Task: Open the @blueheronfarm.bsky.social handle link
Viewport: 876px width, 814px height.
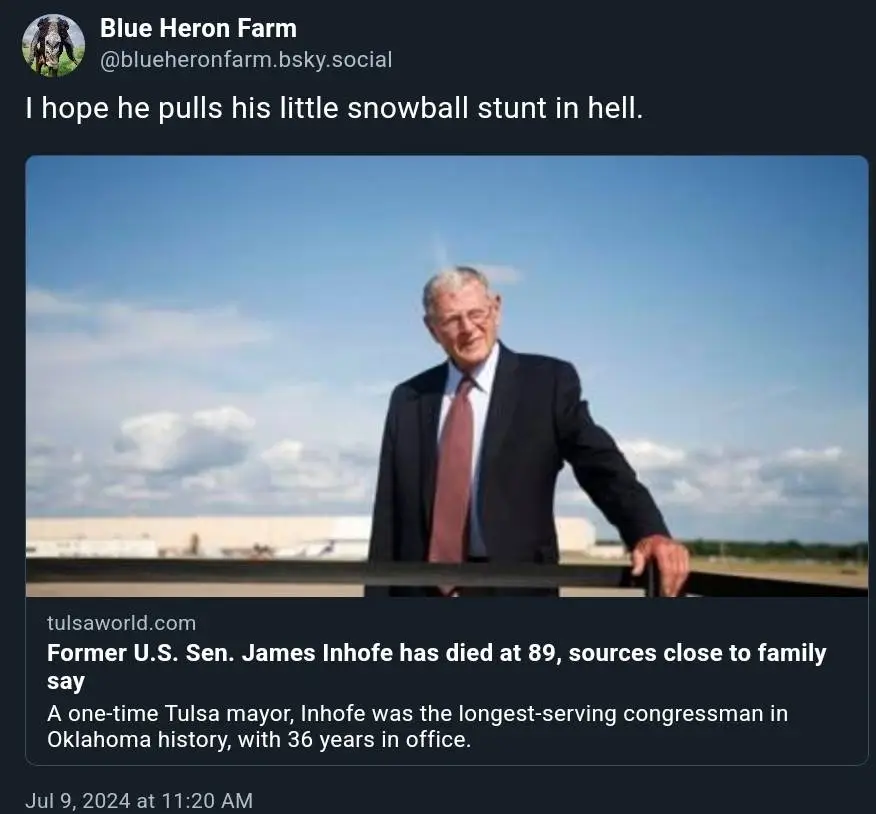Action: pyautogui.click(x=246, y=60)
